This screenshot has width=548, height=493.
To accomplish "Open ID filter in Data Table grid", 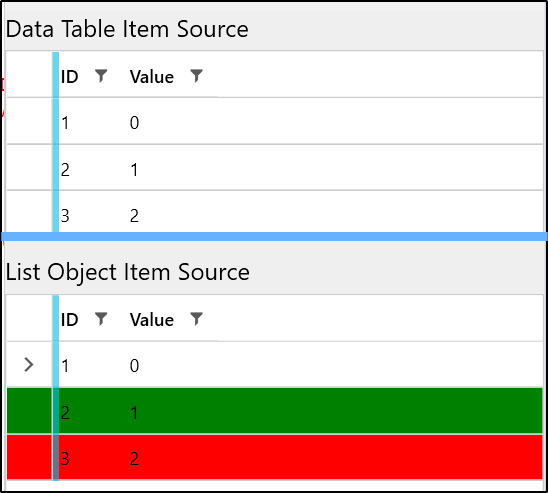I will (101, 75).
